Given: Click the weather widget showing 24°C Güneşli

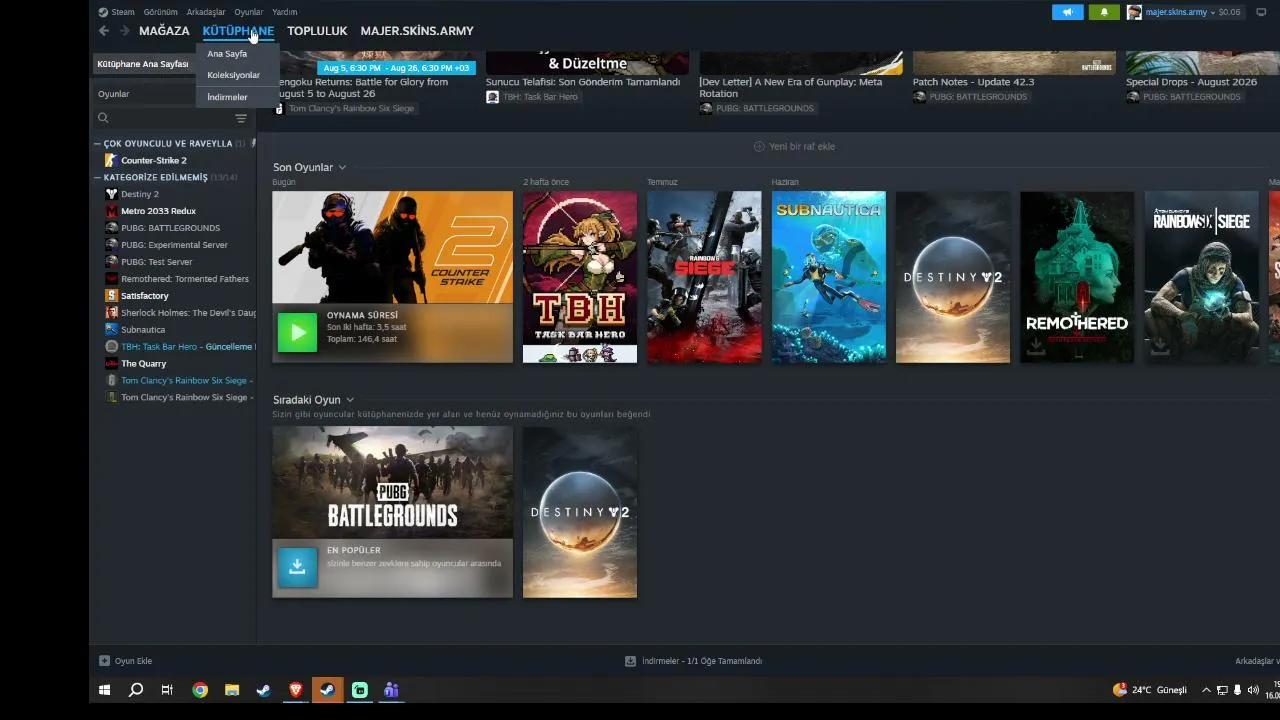Looking at the screenshot, I should point(1150,690).
